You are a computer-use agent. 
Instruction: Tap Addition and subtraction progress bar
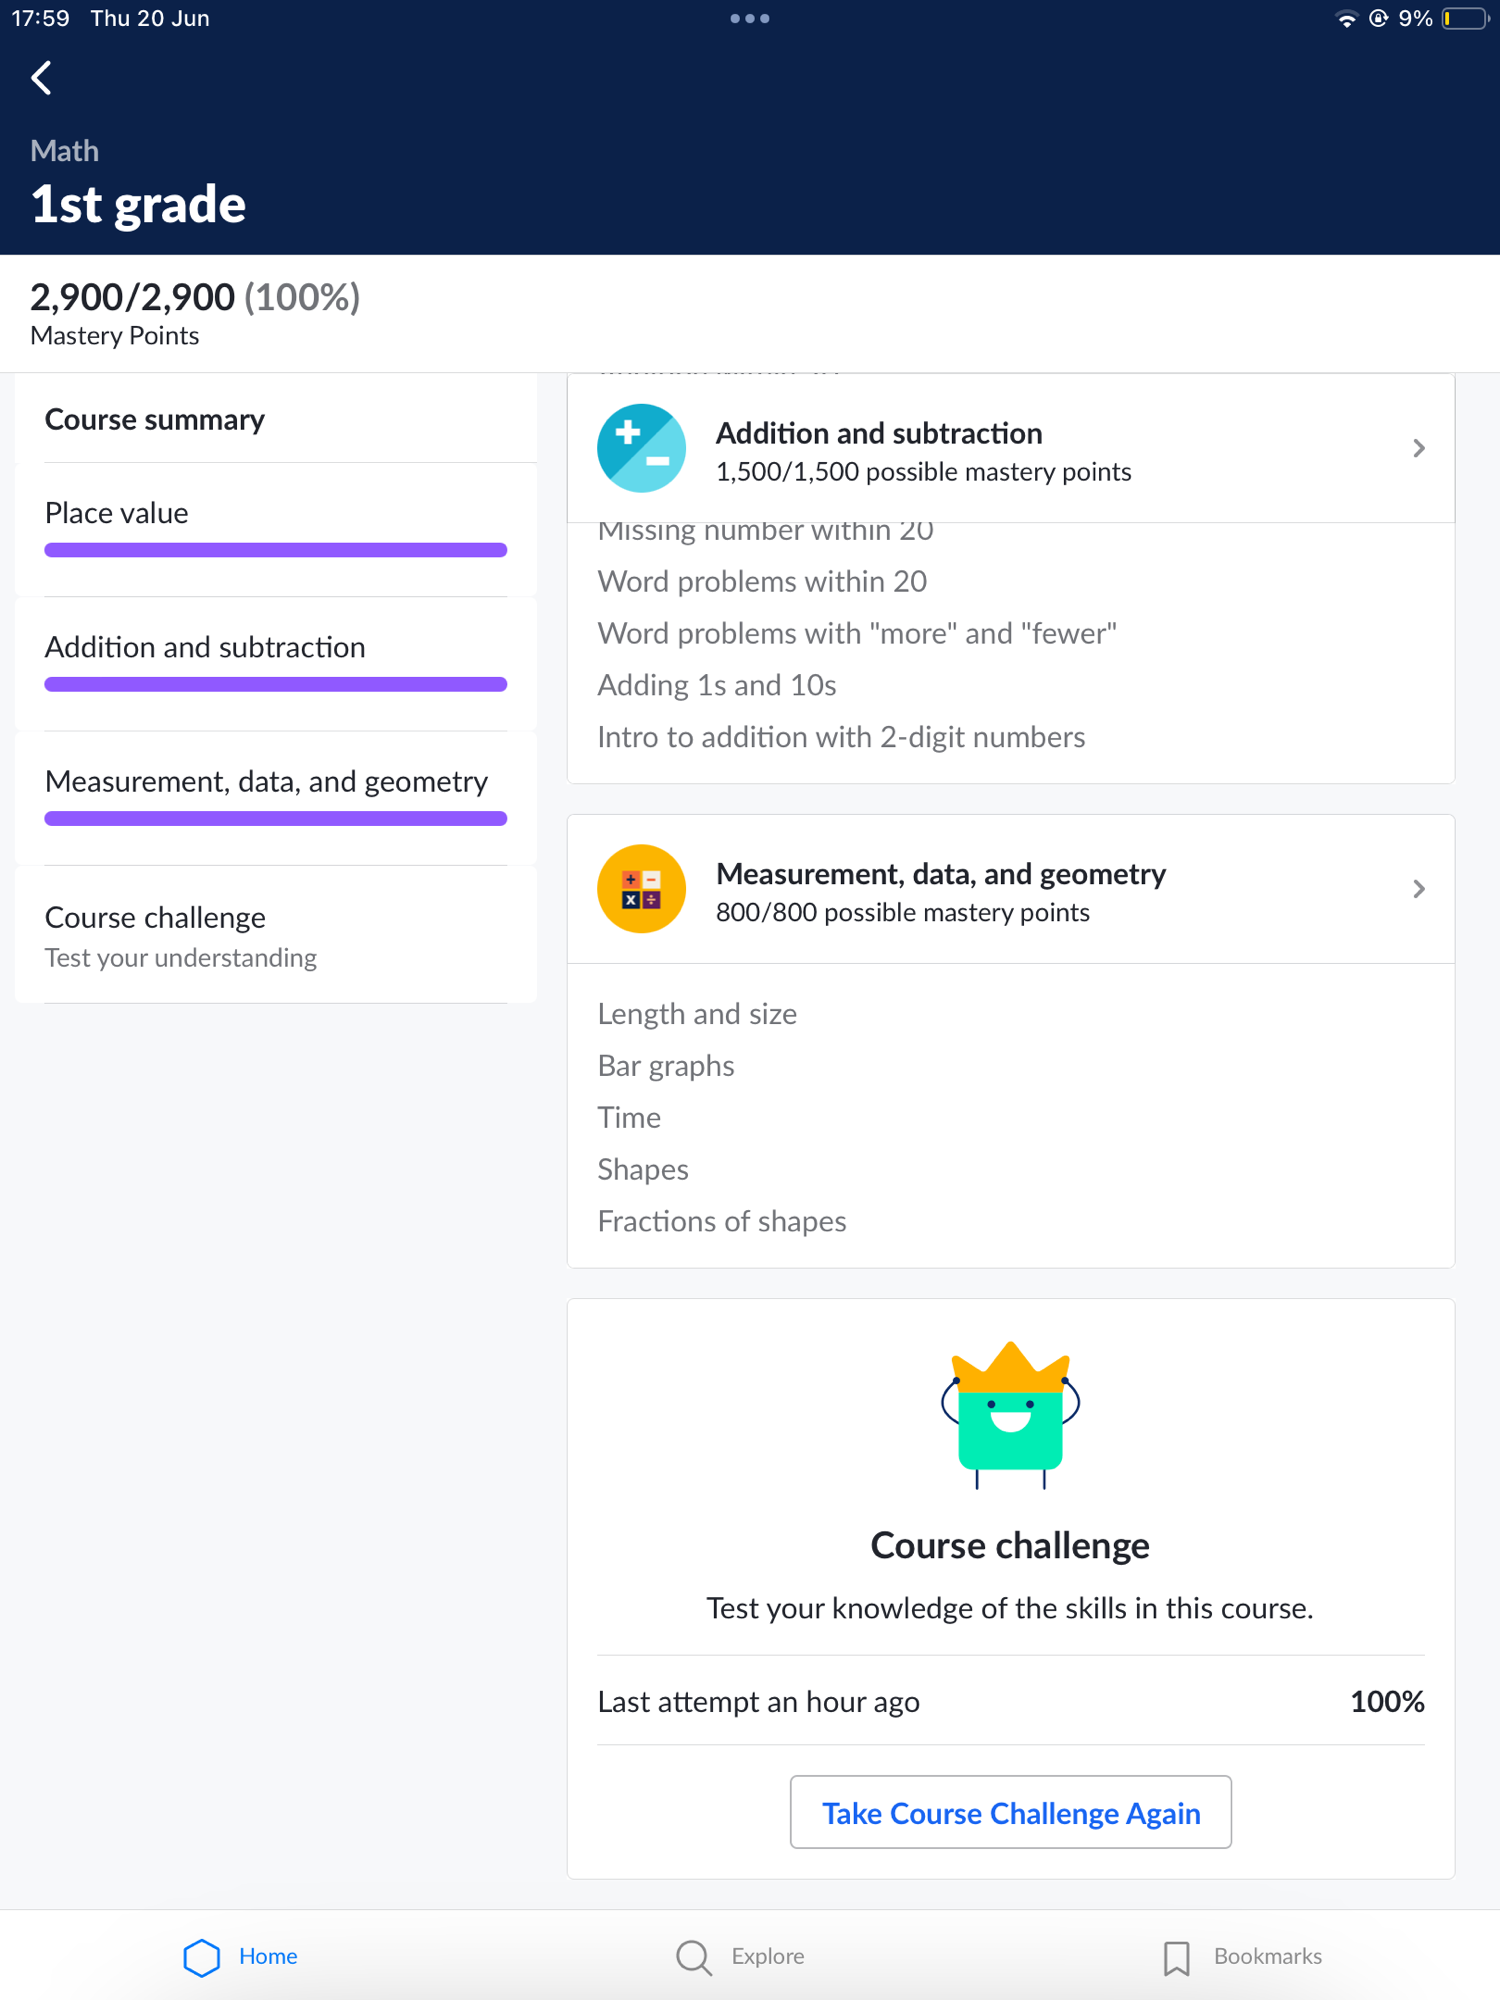276,685
